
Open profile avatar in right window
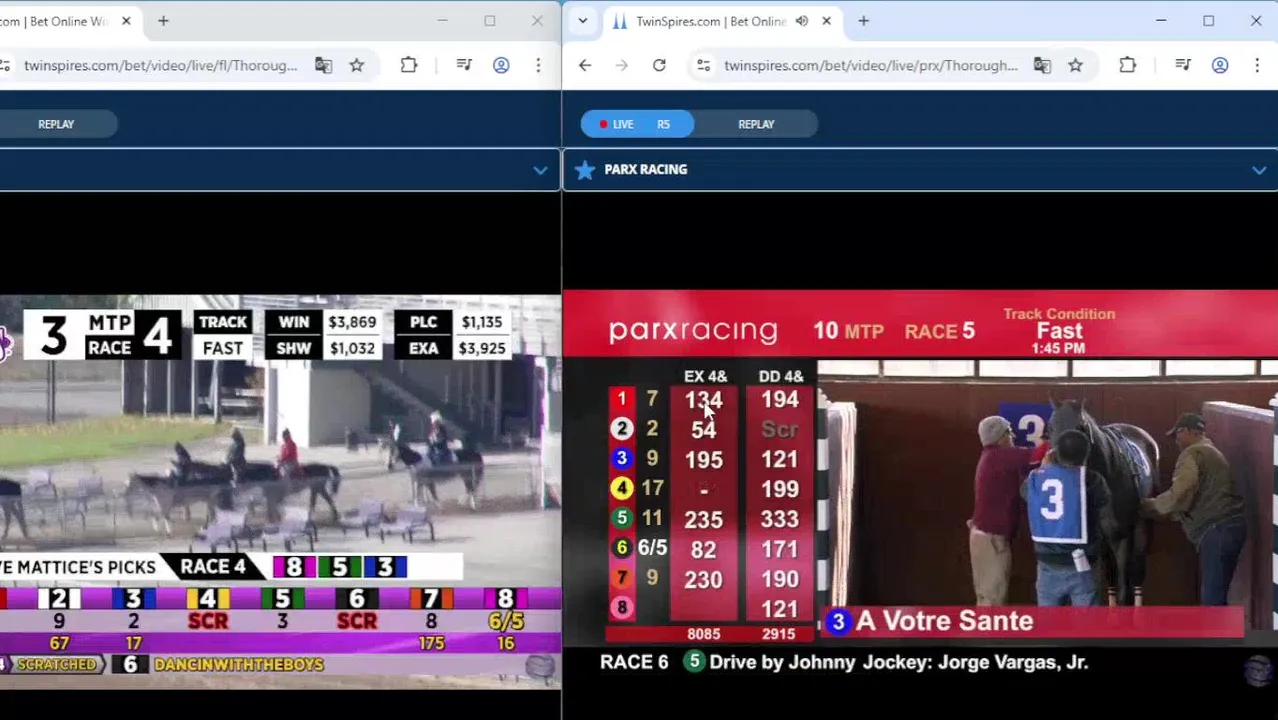(x=1220, y=65)
